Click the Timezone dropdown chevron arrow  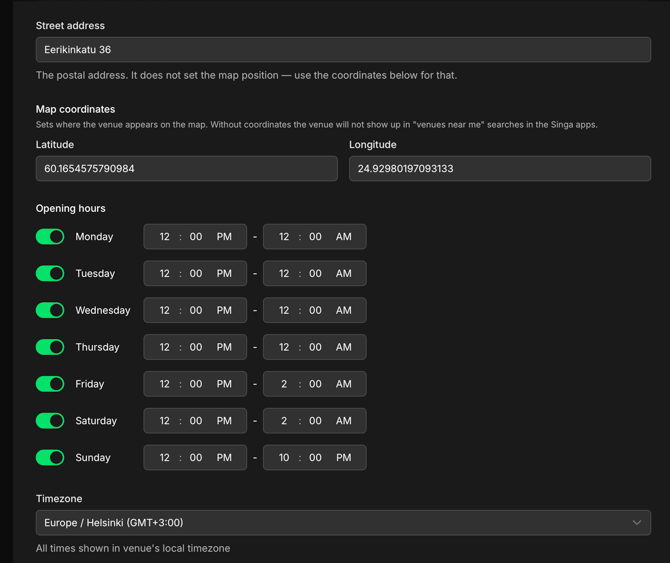[x=637, y=522]
